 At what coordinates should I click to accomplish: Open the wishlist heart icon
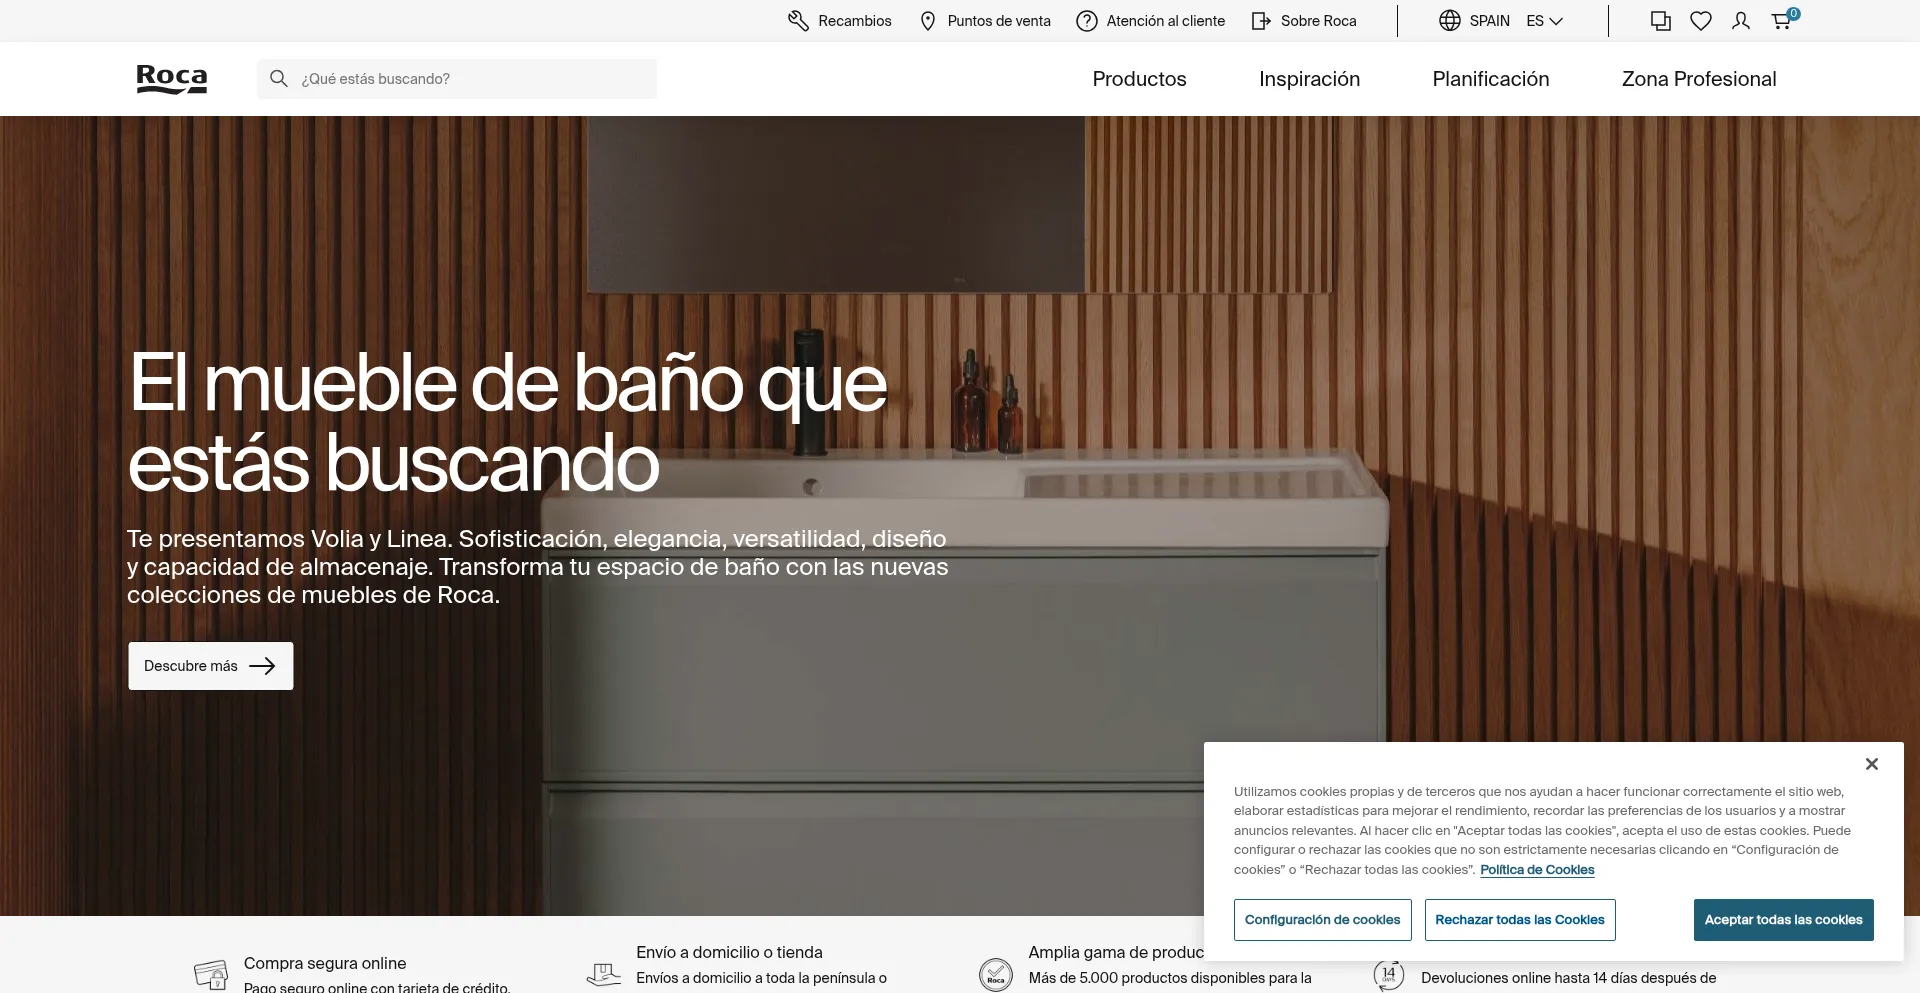[1701, 21]
